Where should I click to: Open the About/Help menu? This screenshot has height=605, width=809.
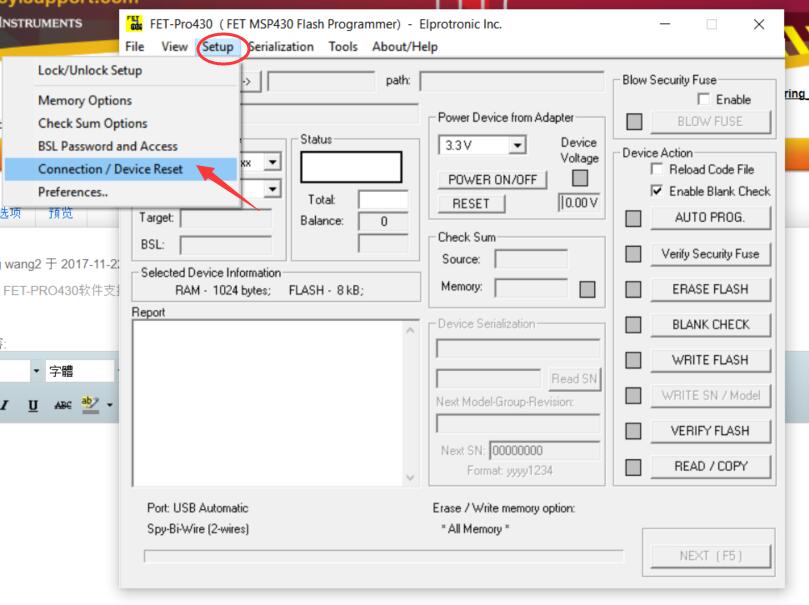pos(405,47)
